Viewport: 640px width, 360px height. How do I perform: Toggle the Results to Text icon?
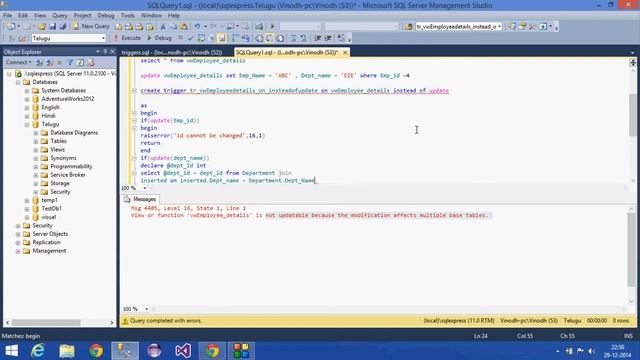pos(259,38)
